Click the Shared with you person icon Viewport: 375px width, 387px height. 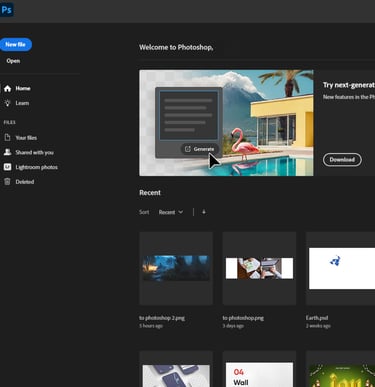(7, 152)
